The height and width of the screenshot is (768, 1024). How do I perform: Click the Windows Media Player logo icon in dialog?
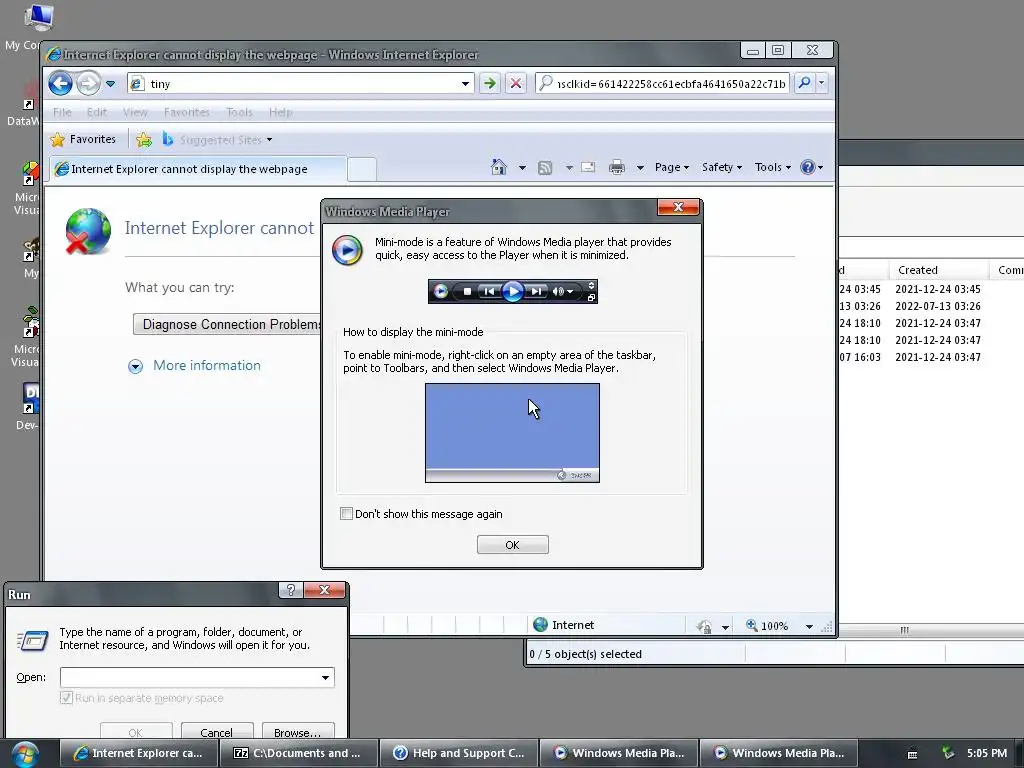coord(347,250)
